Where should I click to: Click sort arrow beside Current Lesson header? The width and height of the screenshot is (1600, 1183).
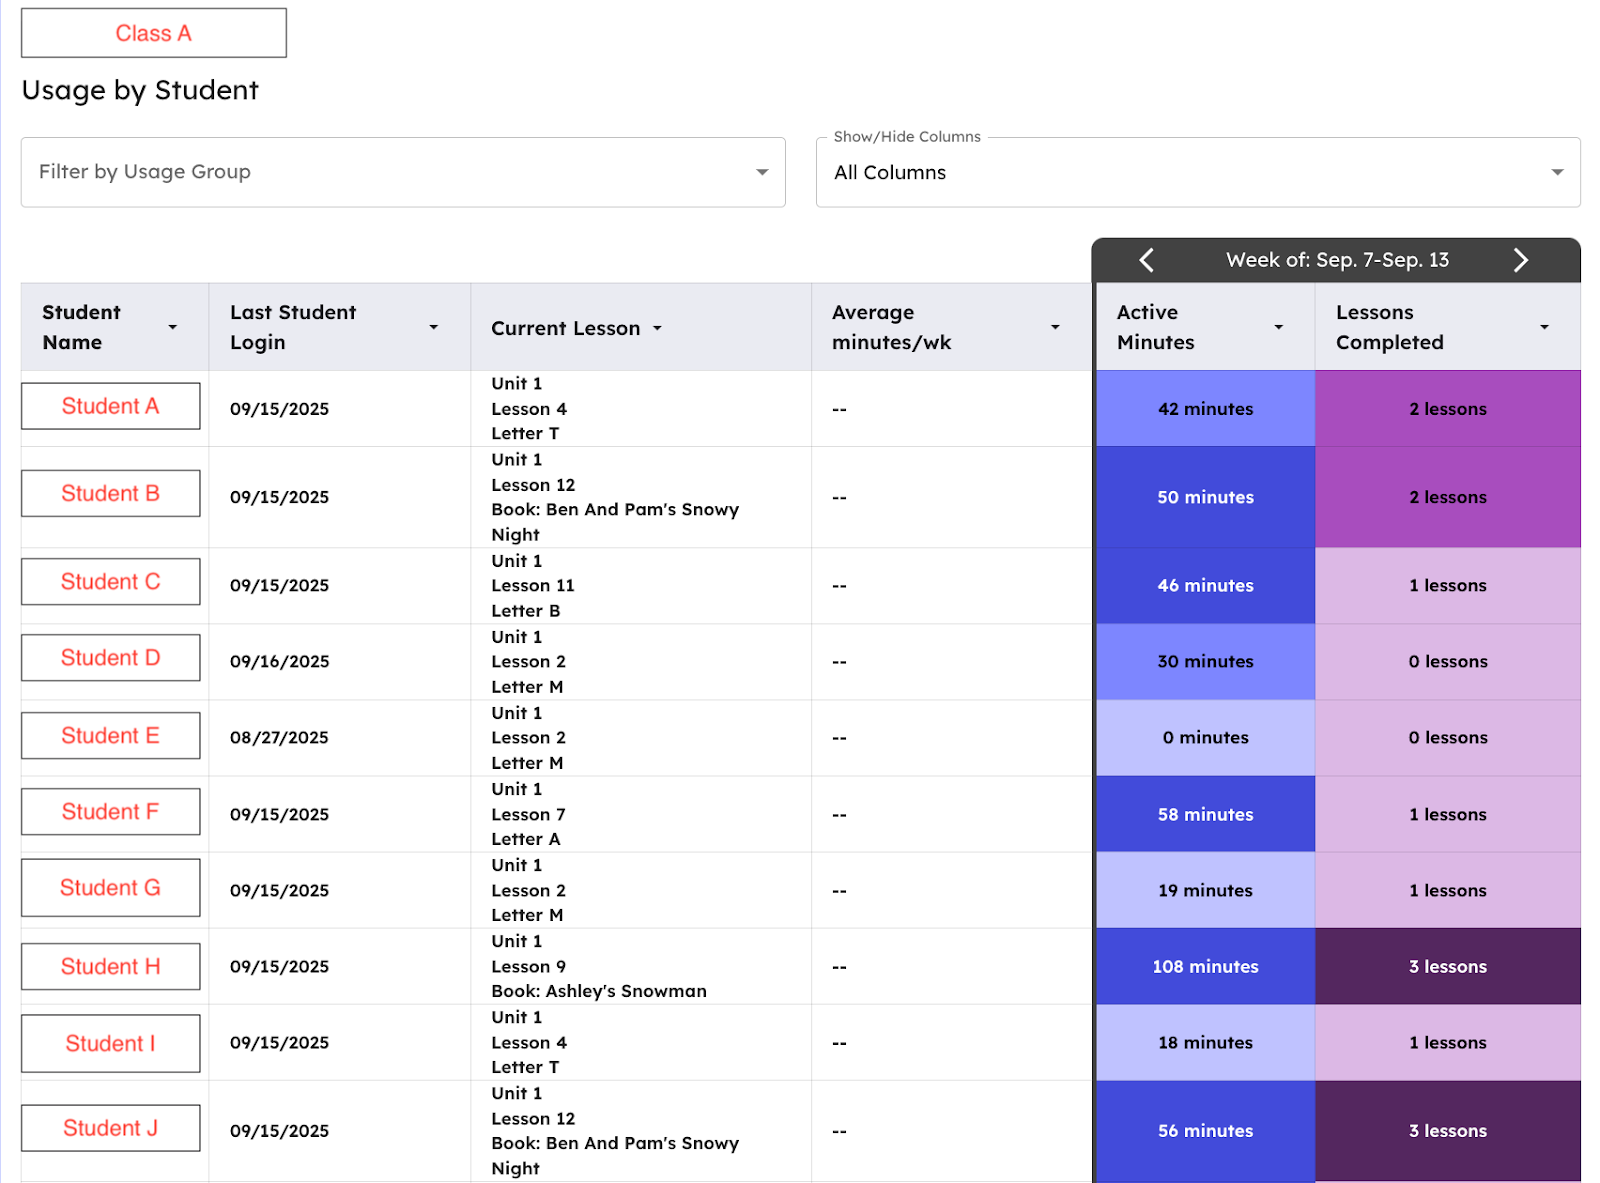click(x=657, y=328)
